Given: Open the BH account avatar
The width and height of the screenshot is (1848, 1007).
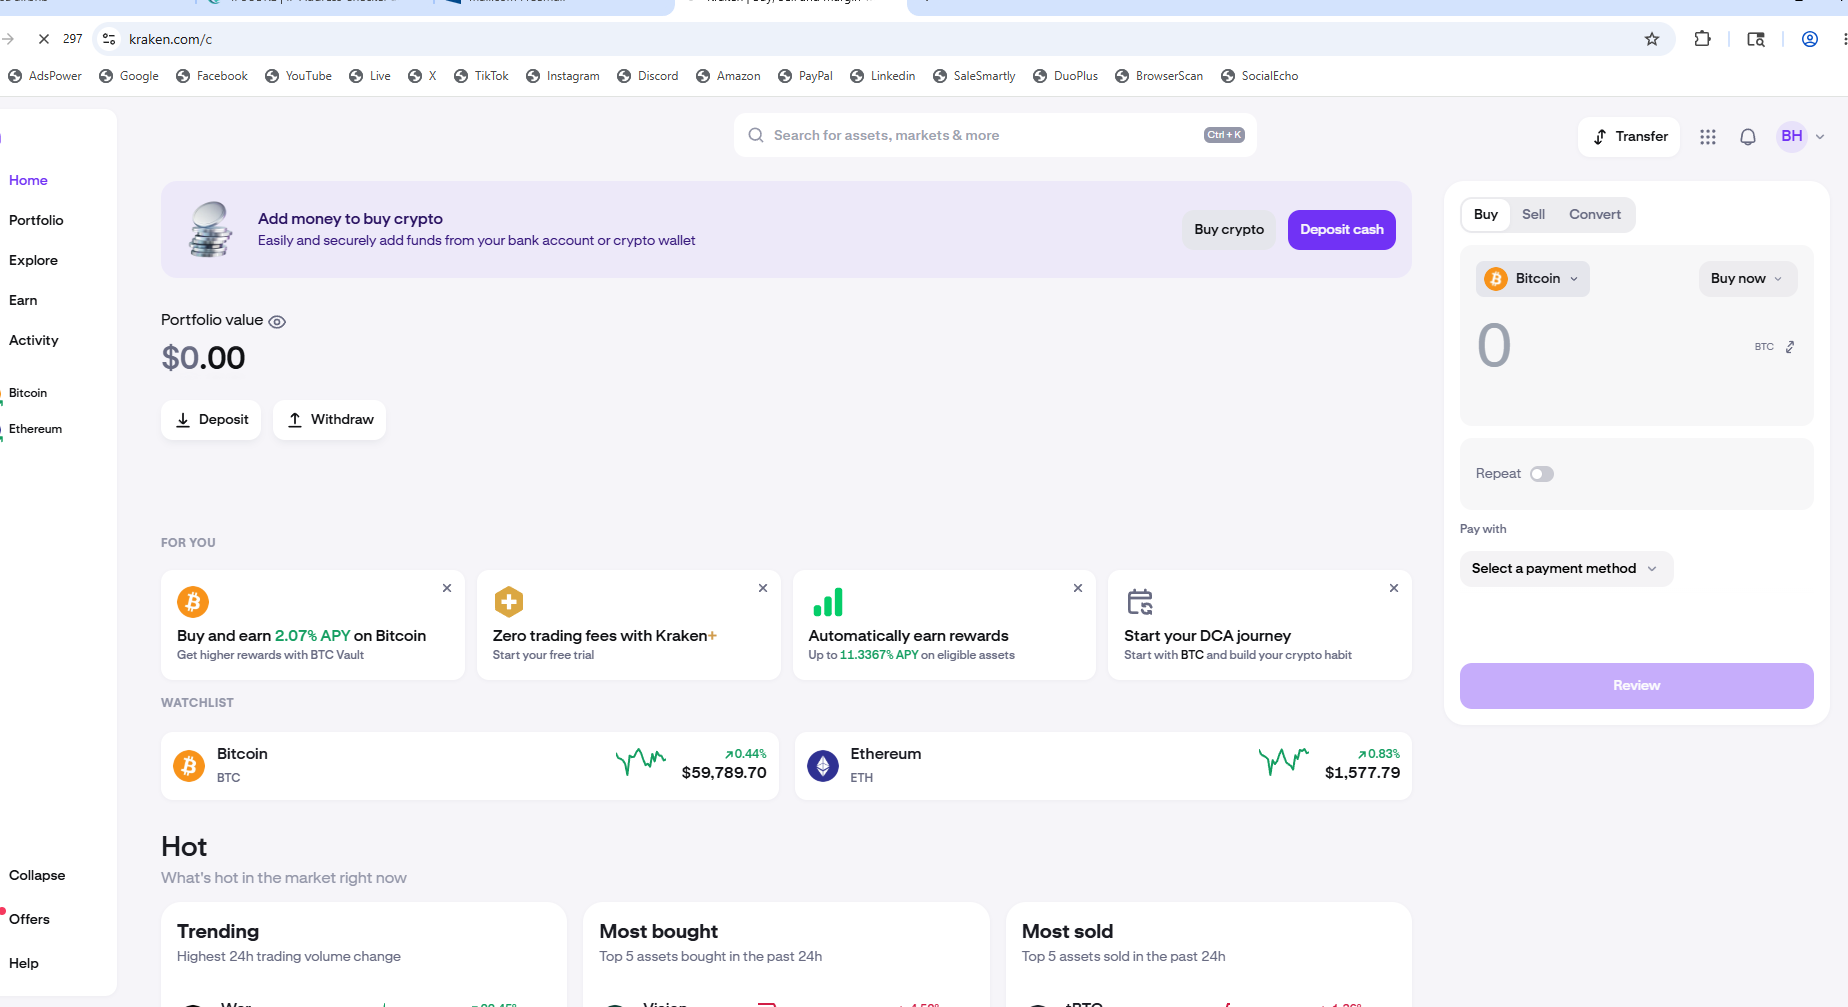Looking at the screenshot, I should [1792, 136].
